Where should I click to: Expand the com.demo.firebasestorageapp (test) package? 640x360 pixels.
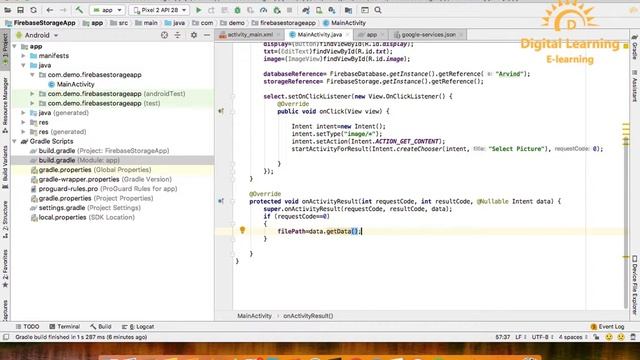(32, 103)
